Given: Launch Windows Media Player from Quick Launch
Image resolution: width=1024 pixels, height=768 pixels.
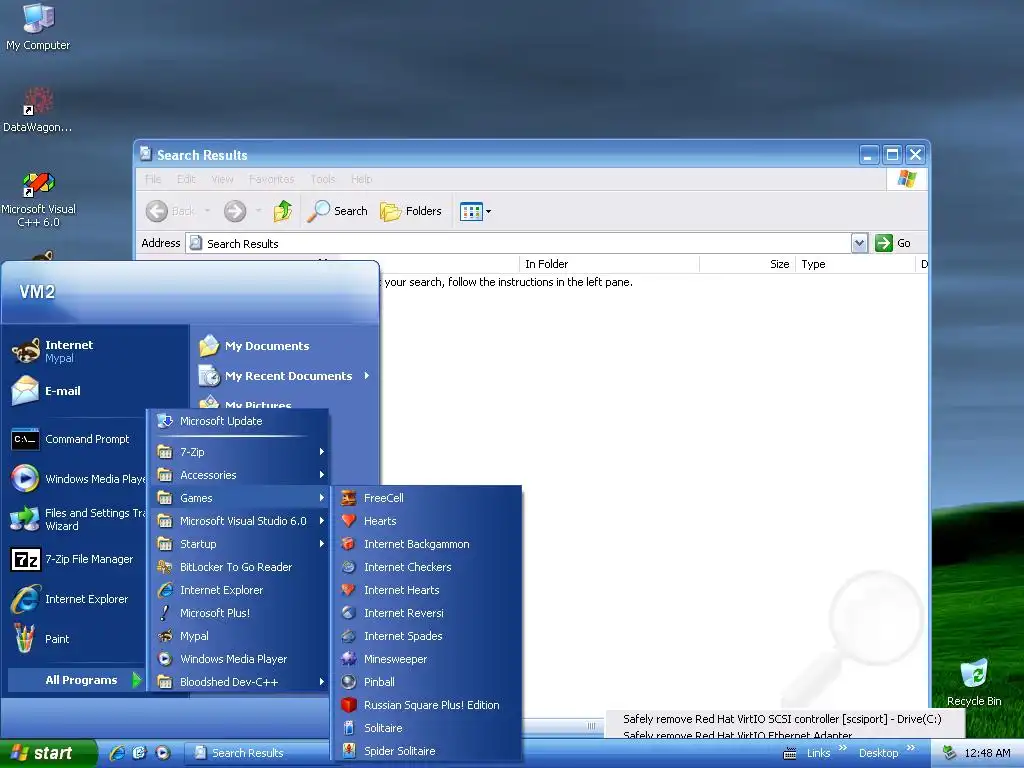Looking at the screenshot, I should point(163,753).
